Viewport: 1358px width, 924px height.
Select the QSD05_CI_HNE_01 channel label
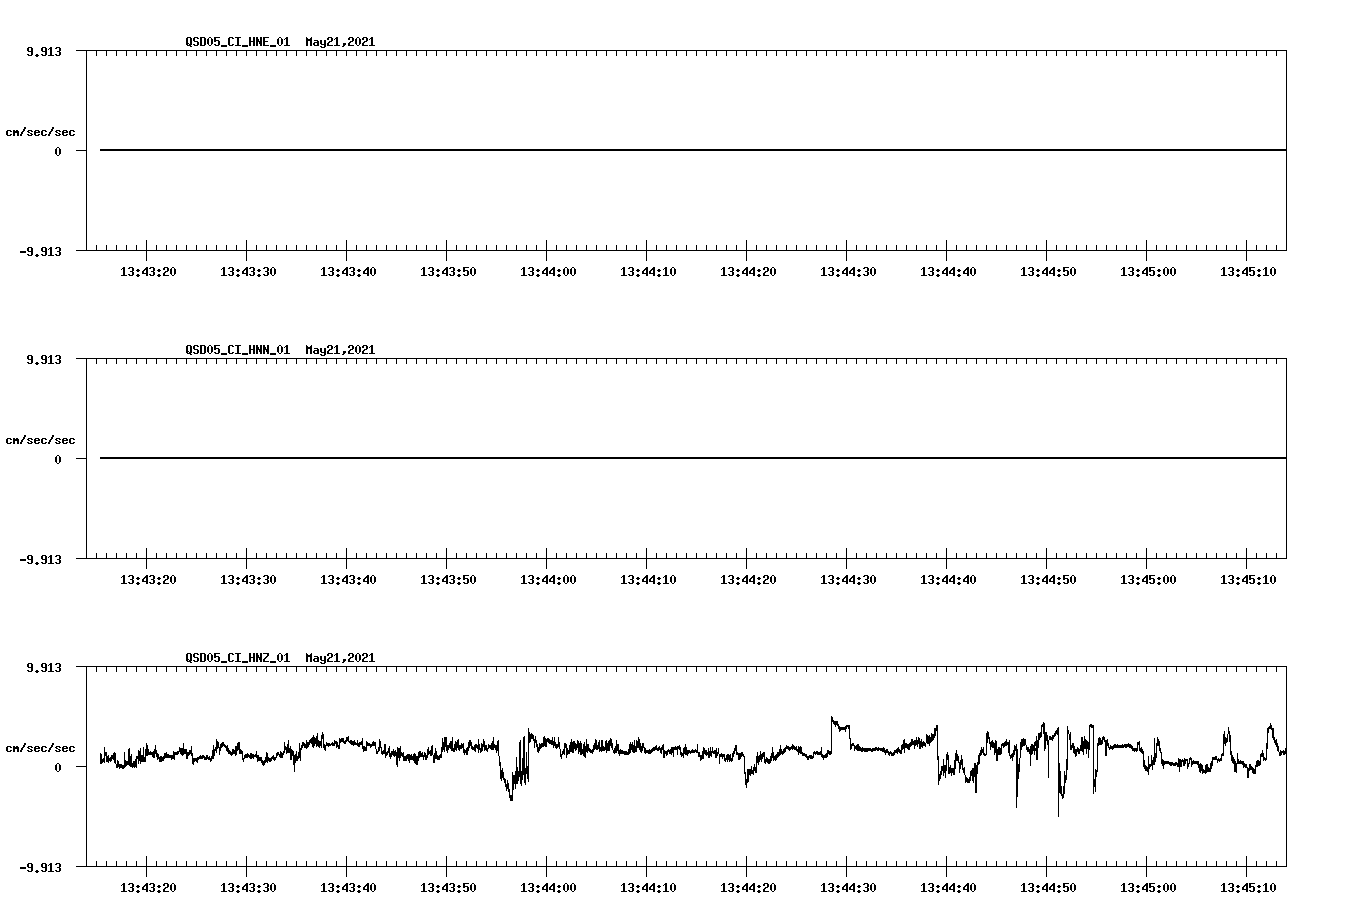coord(235,43)
